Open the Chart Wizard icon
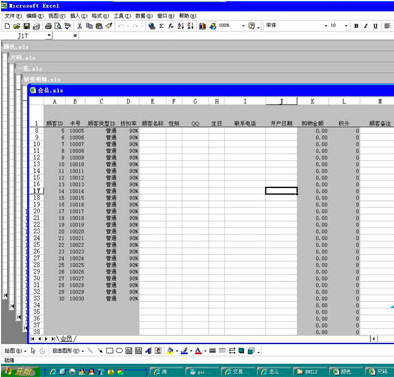This screenshot has height=377, width=394. tap(202, 26)
